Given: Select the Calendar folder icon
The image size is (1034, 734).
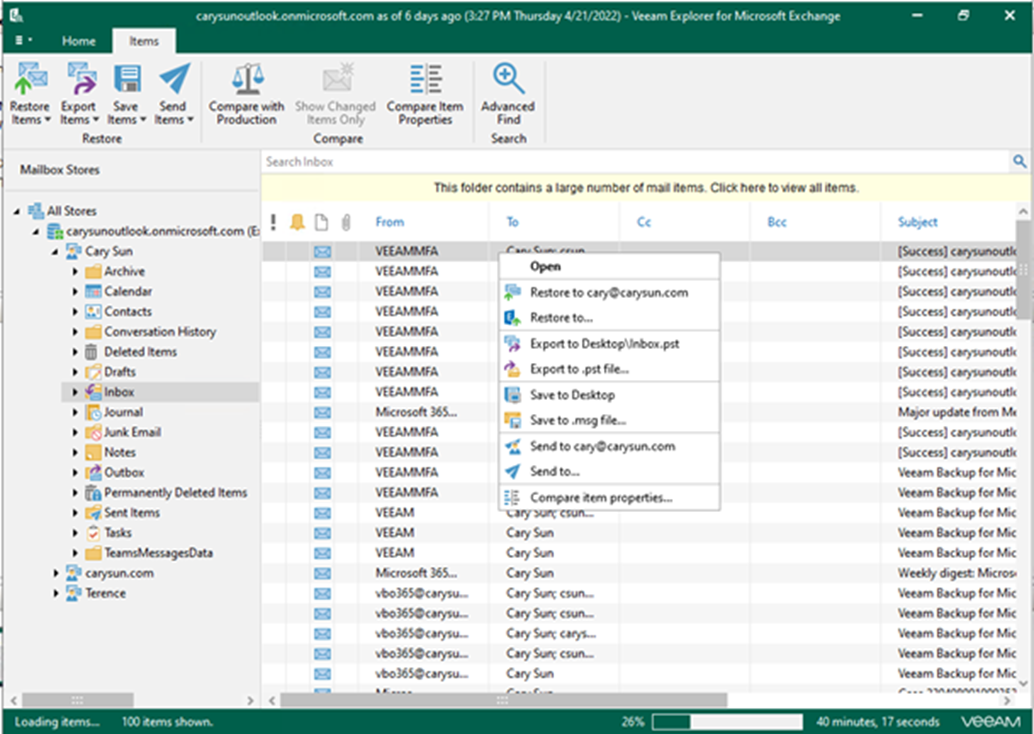Looking at the screenshot, I should tap(93, 291).
